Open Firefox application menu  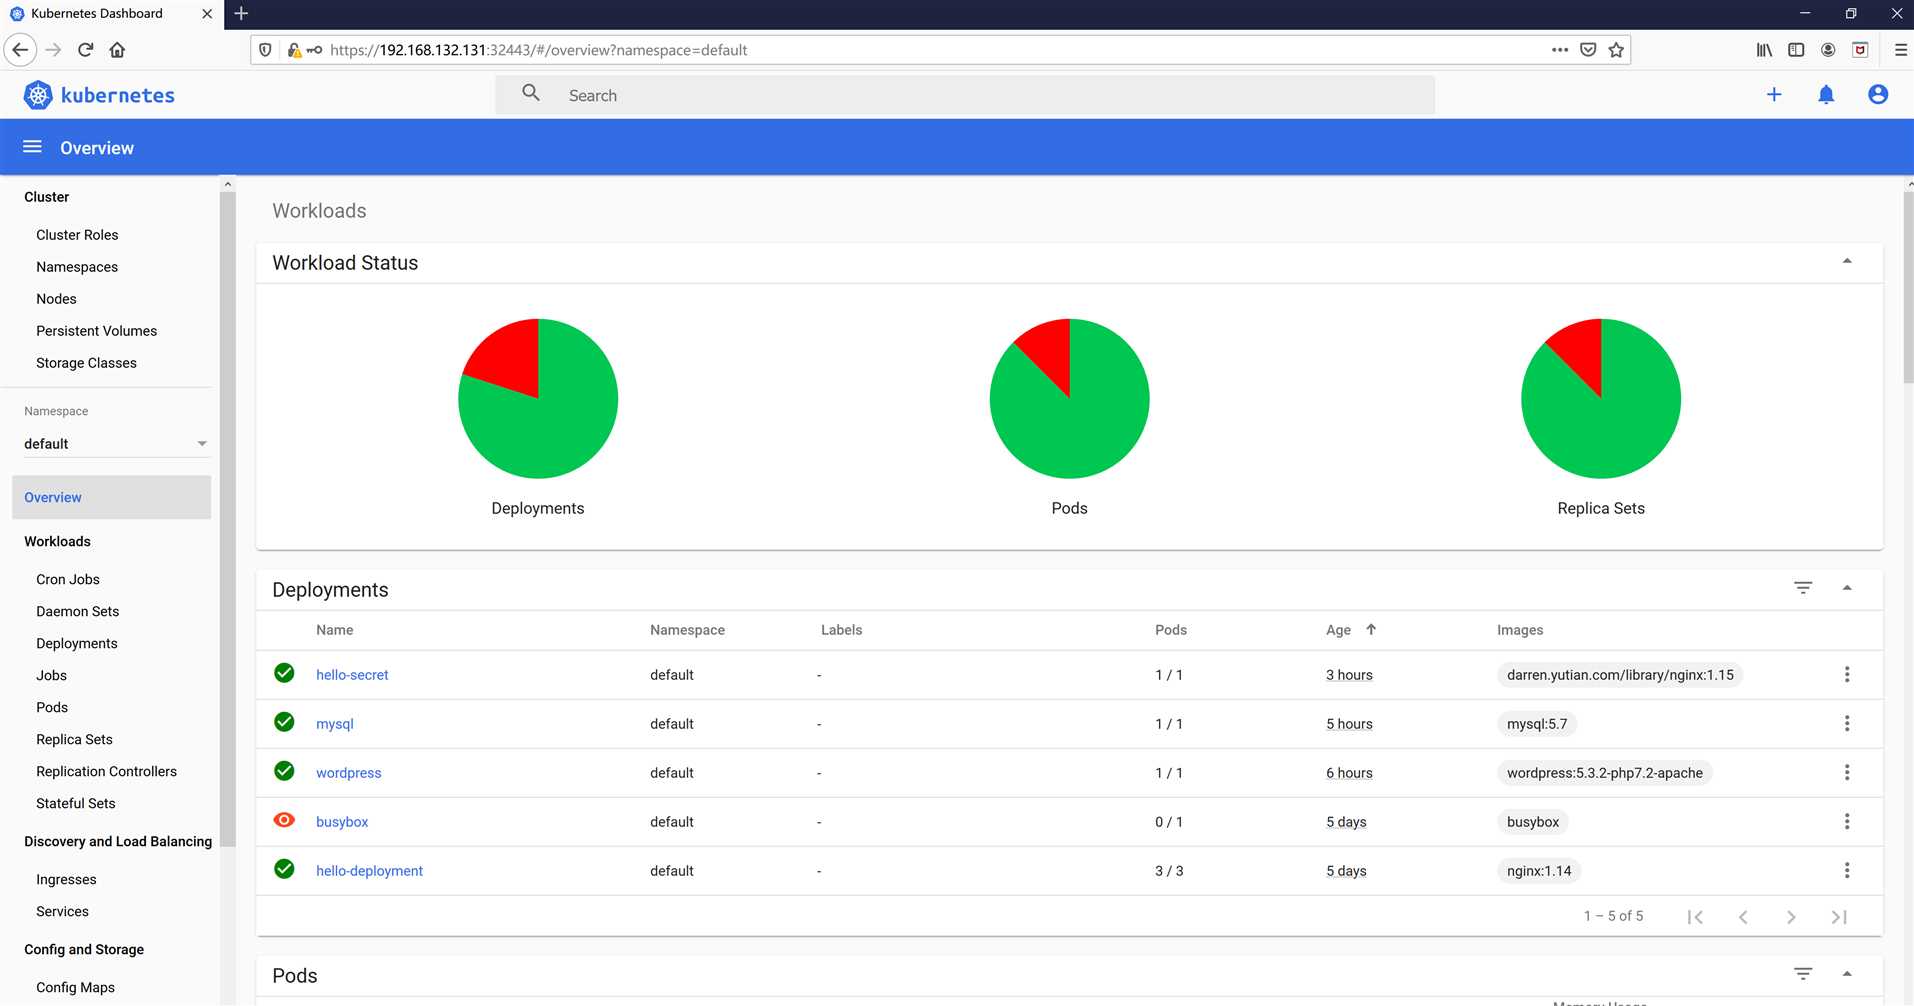click(x=1900, y=50)
